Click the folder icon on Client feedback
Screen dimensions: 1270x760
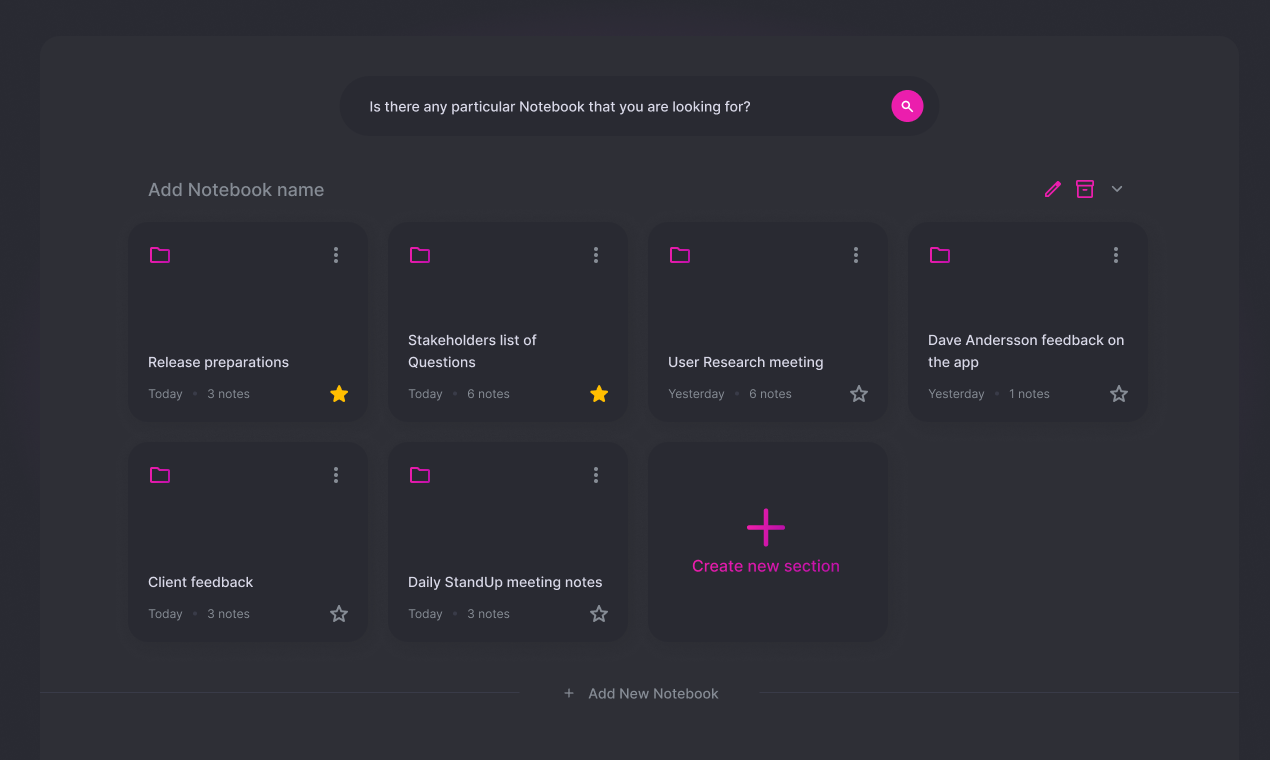click(160, 475)
